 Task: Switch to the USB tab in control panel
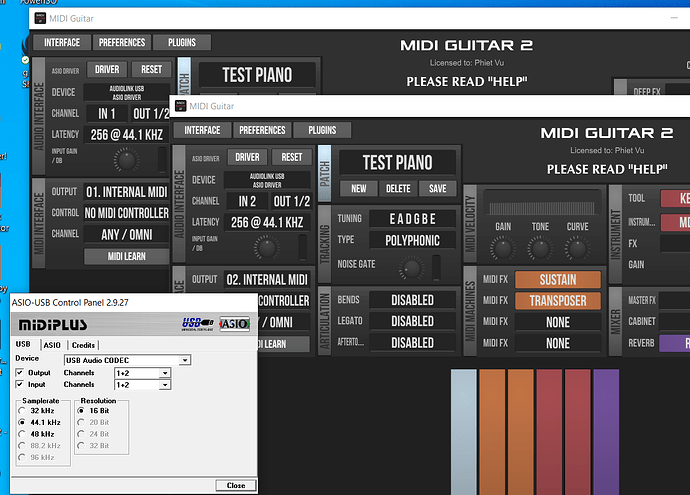tap(23, 344)
